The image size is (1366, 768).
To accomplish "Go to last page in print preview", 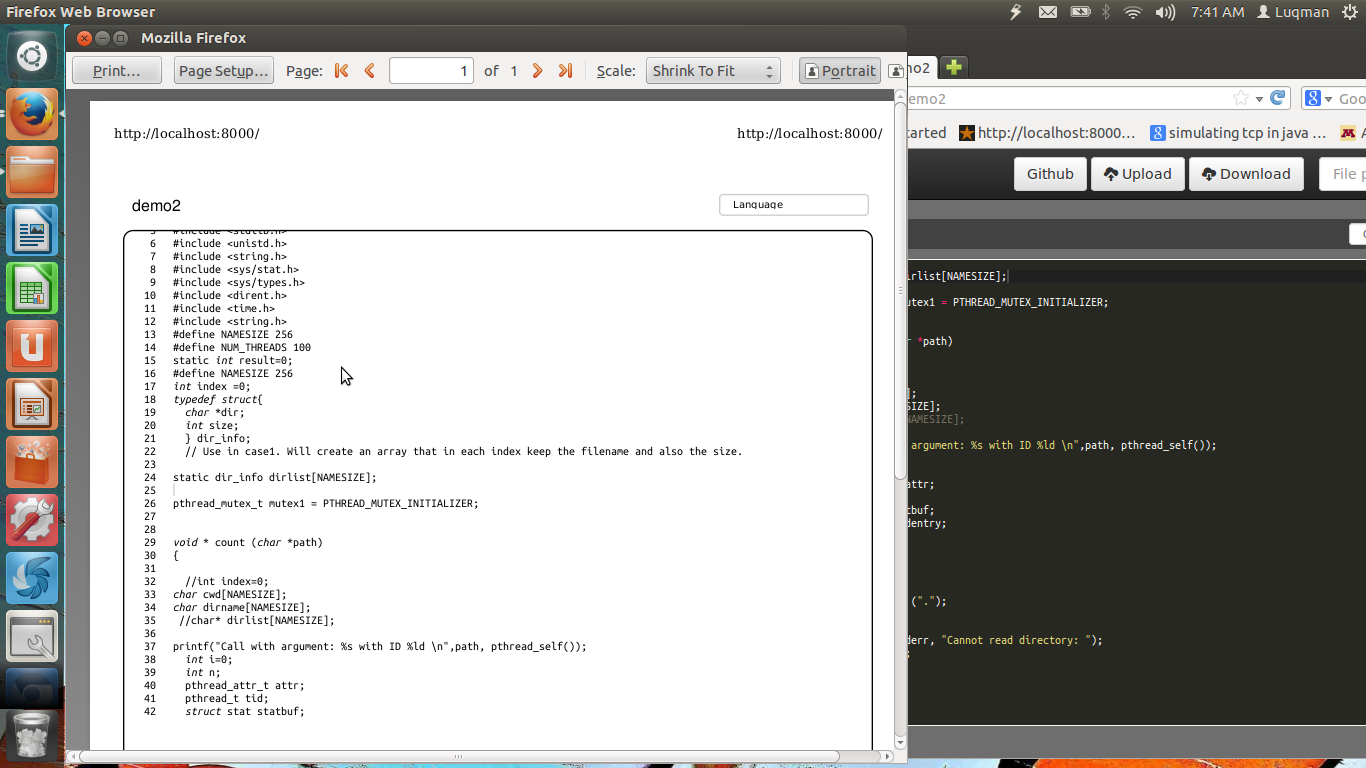I will point(565,71).
